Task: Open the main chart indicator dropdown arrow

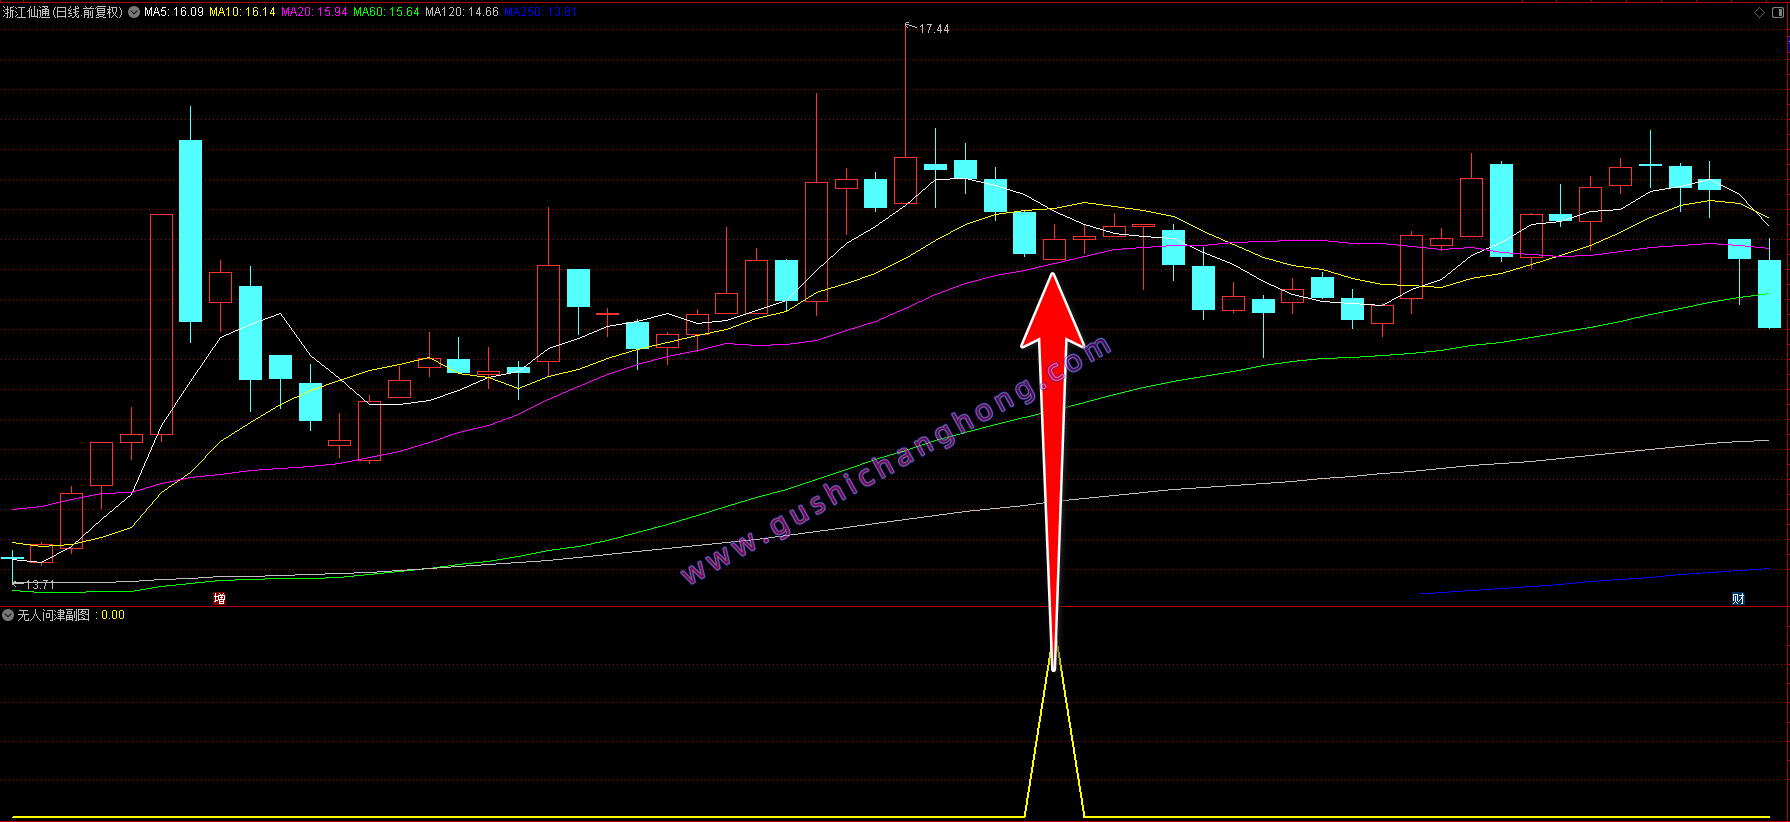Action: click(134, 12)
